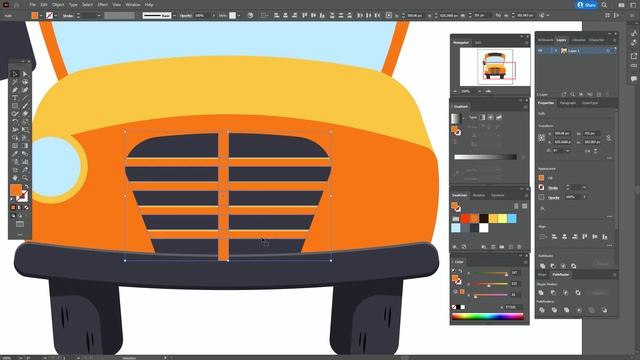Choose the radial gradient type icon

(x=491, y=117)
